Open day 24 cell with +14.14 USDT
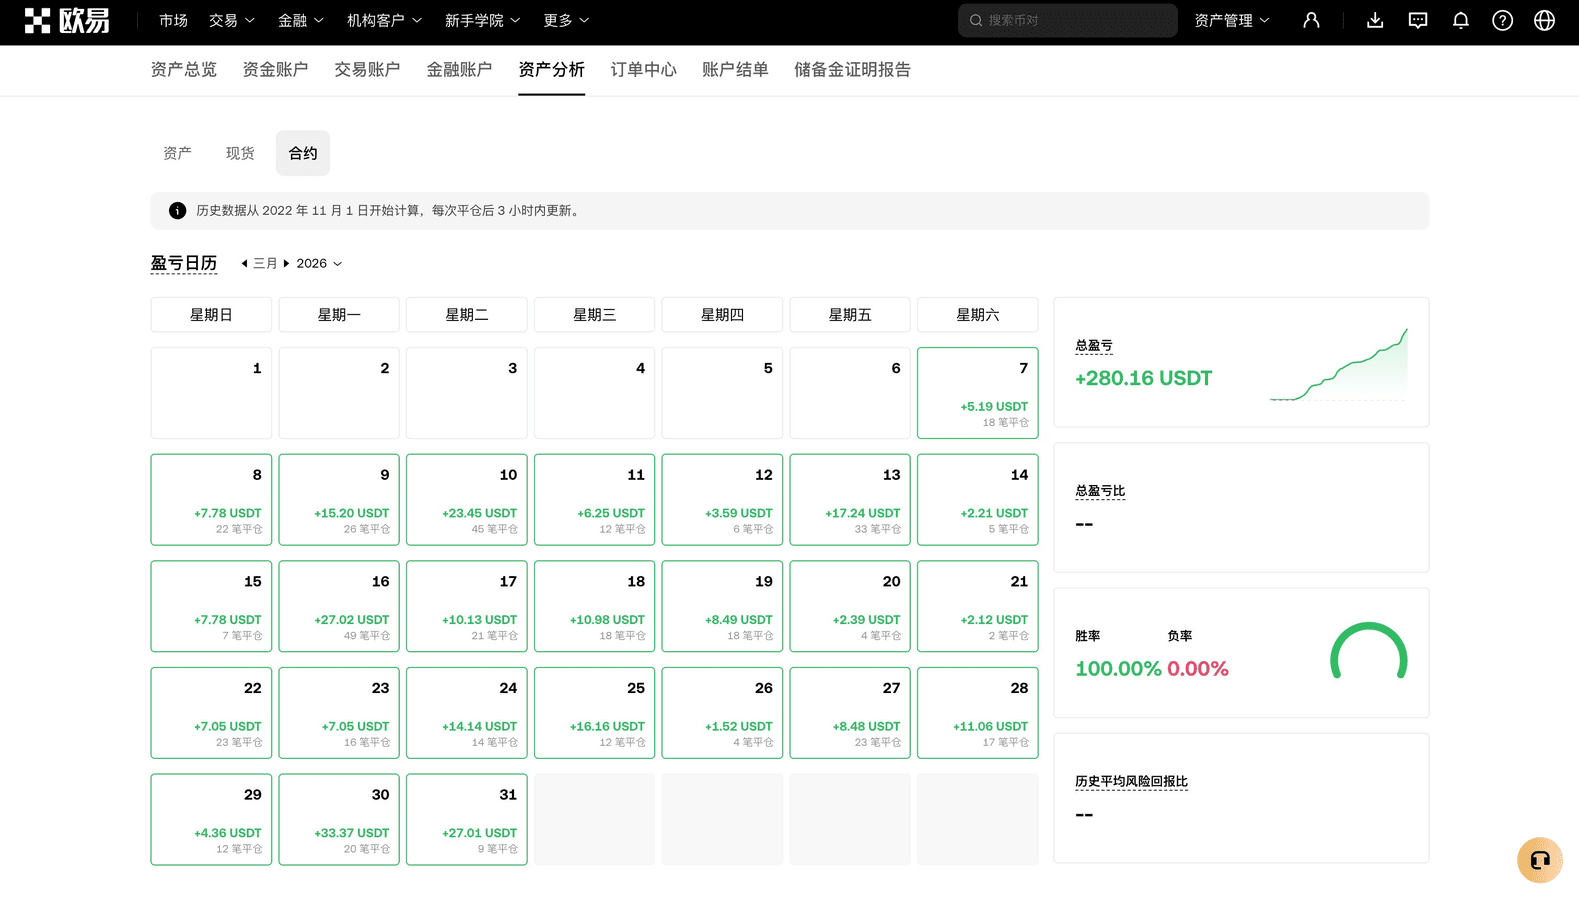Image resolution: width=1579 pixels, height=900 pixels. pyautogui.click(x=466, y=713)
